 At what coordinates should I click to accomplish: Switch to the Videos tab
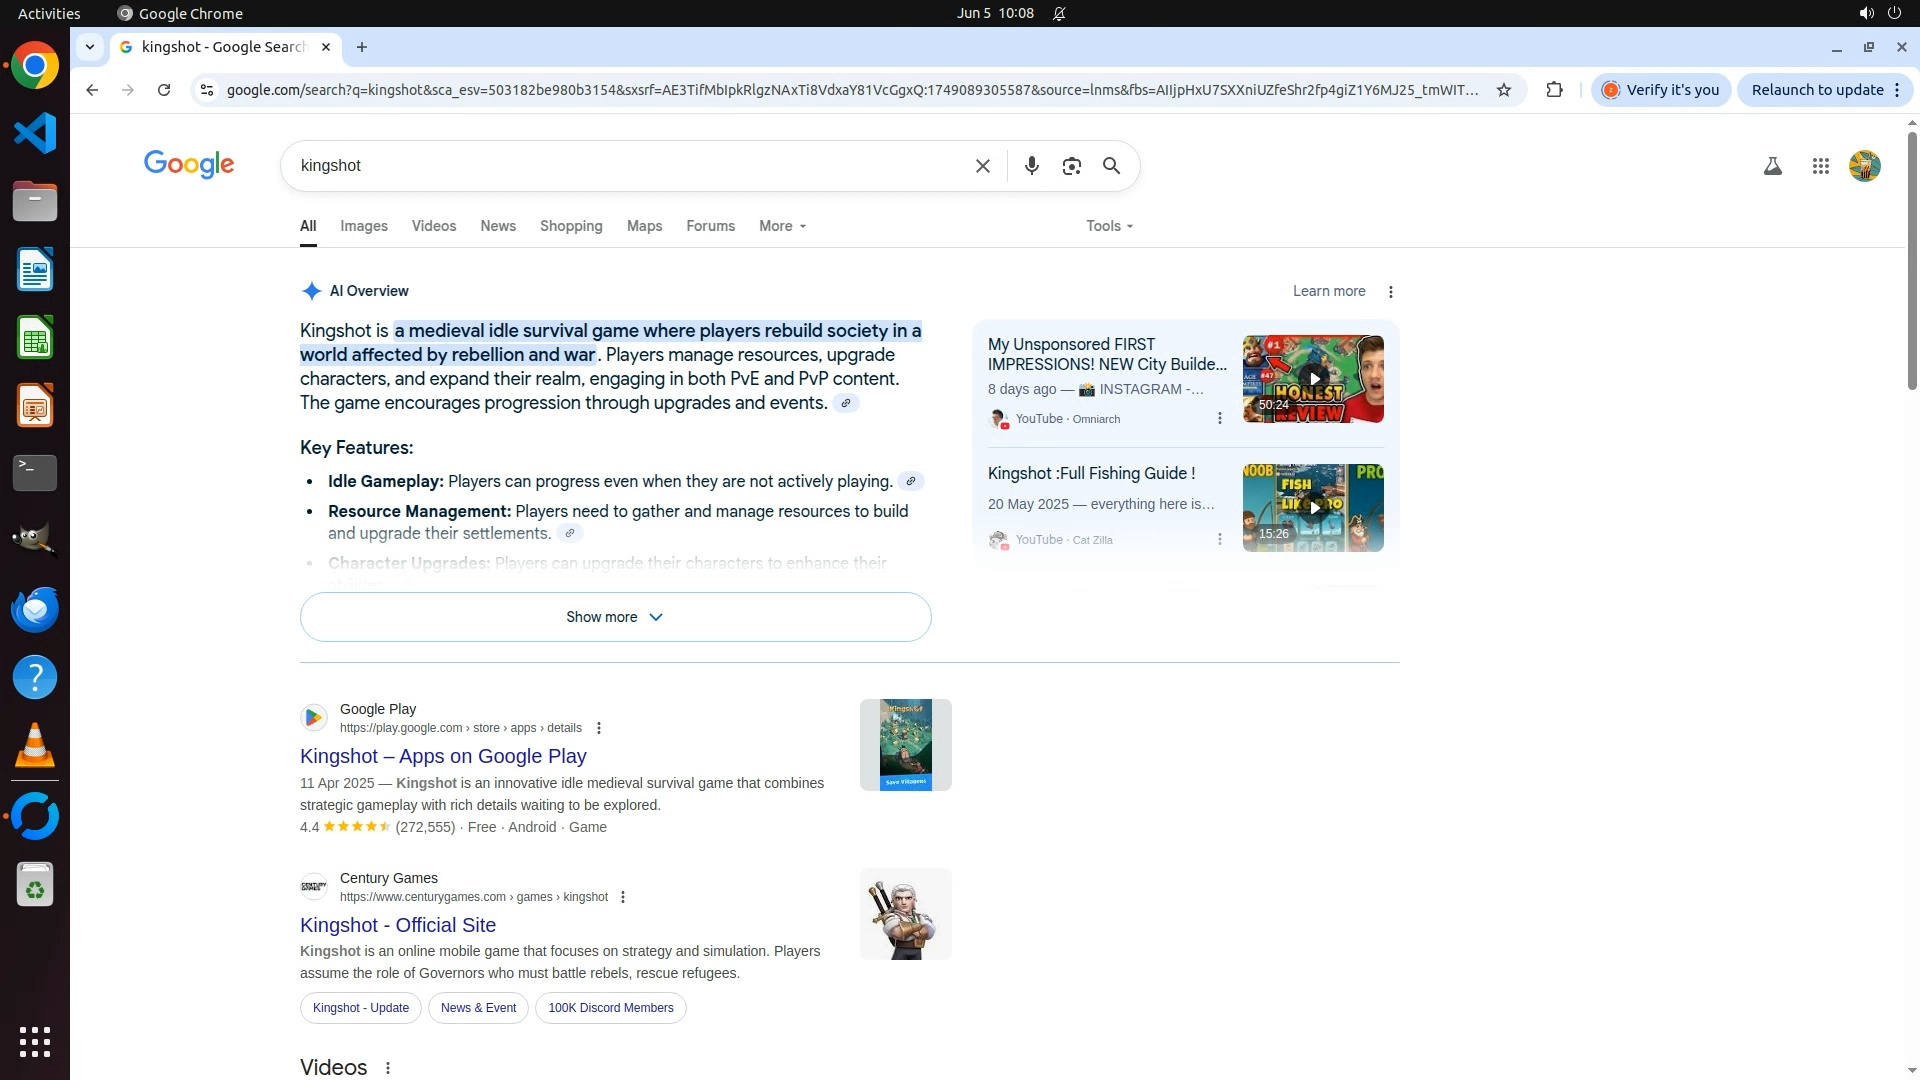tap(433, 226)
